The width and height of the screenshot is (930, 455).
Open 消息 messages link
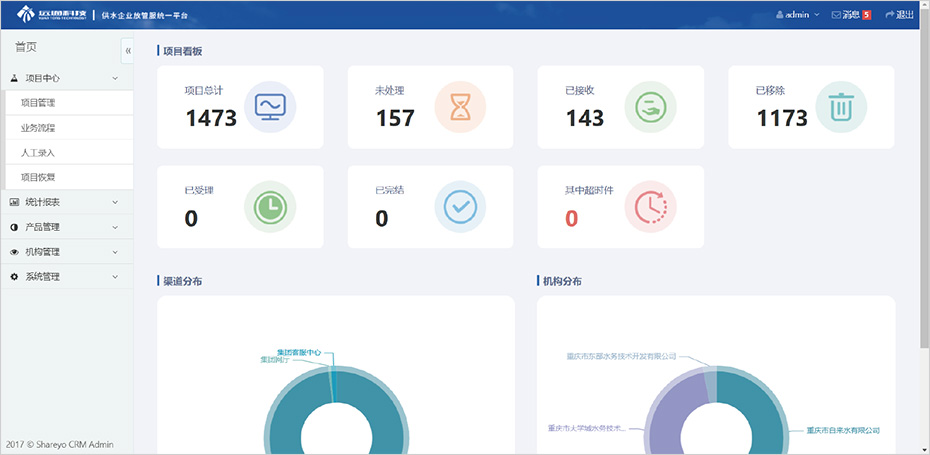[851, 15]
